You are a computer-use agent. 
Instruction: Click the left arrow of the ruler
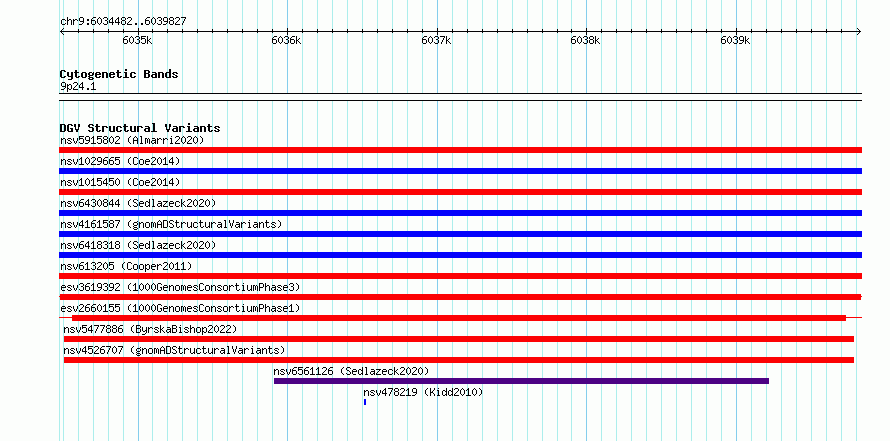click(x=62, y=31)
